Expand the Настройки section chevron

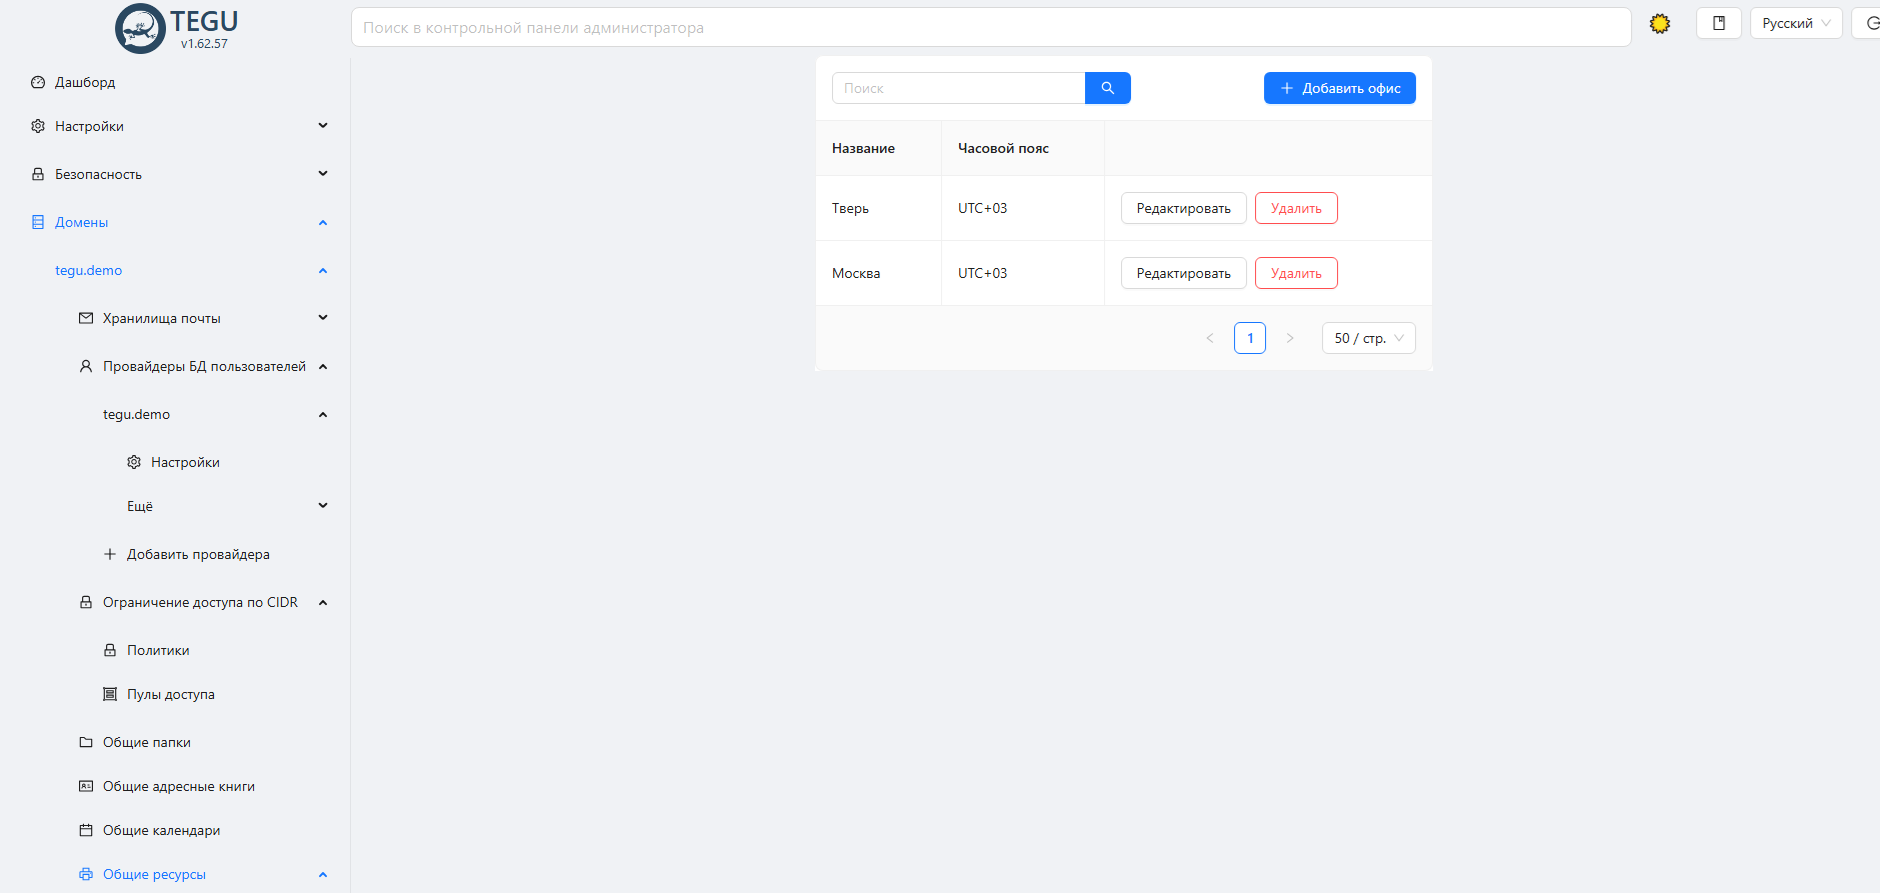coord(322,126)
